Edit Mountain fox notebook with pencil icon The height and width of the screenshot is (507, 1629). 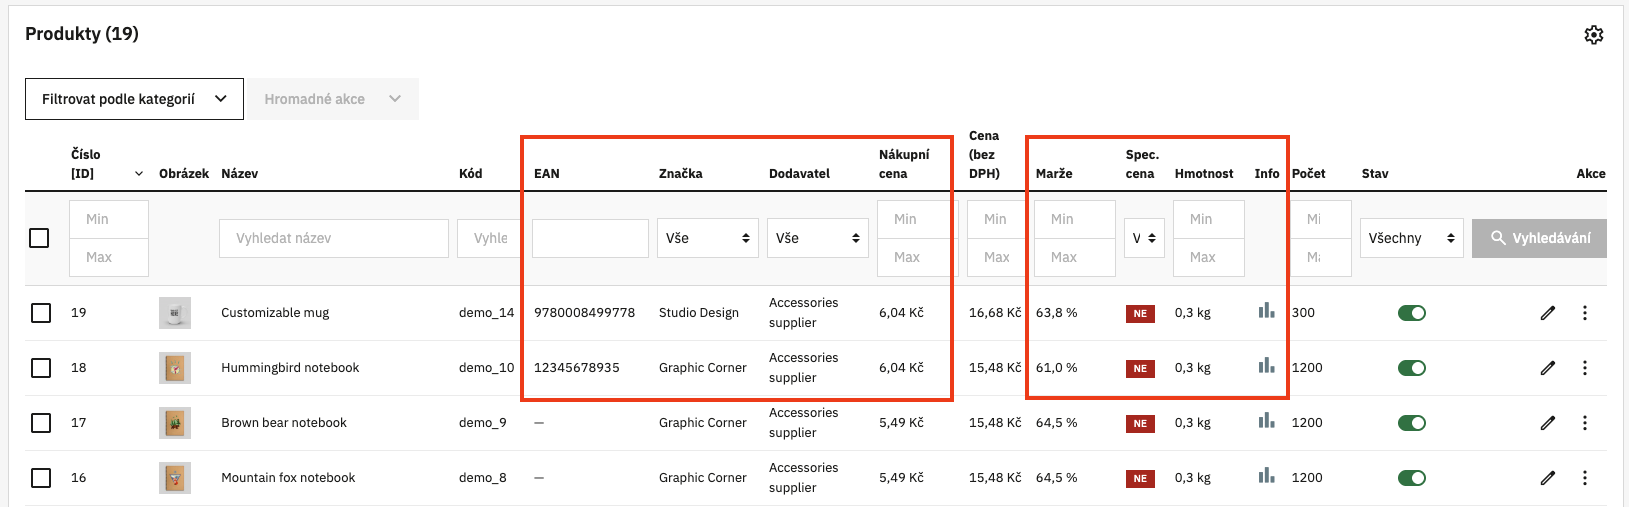1548,478
